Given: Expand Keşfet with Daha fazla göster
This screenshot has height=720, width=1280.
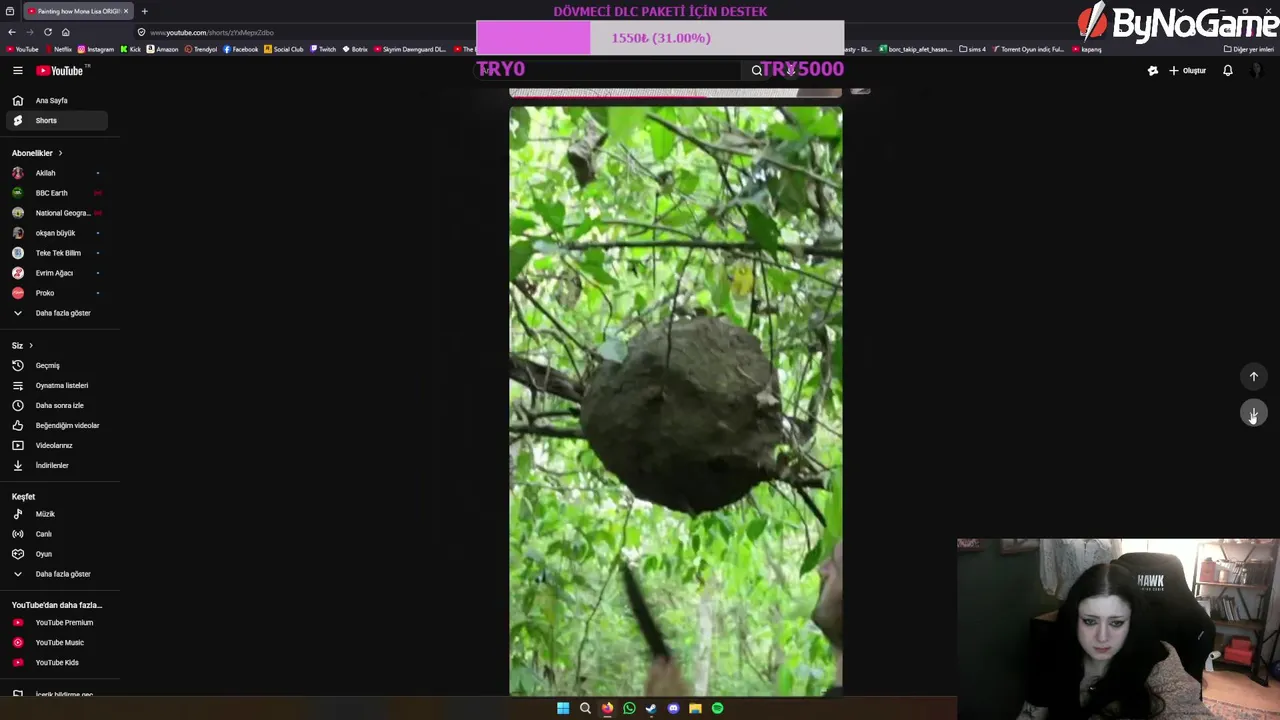Looking at the screenshot, I should point(56,574).
